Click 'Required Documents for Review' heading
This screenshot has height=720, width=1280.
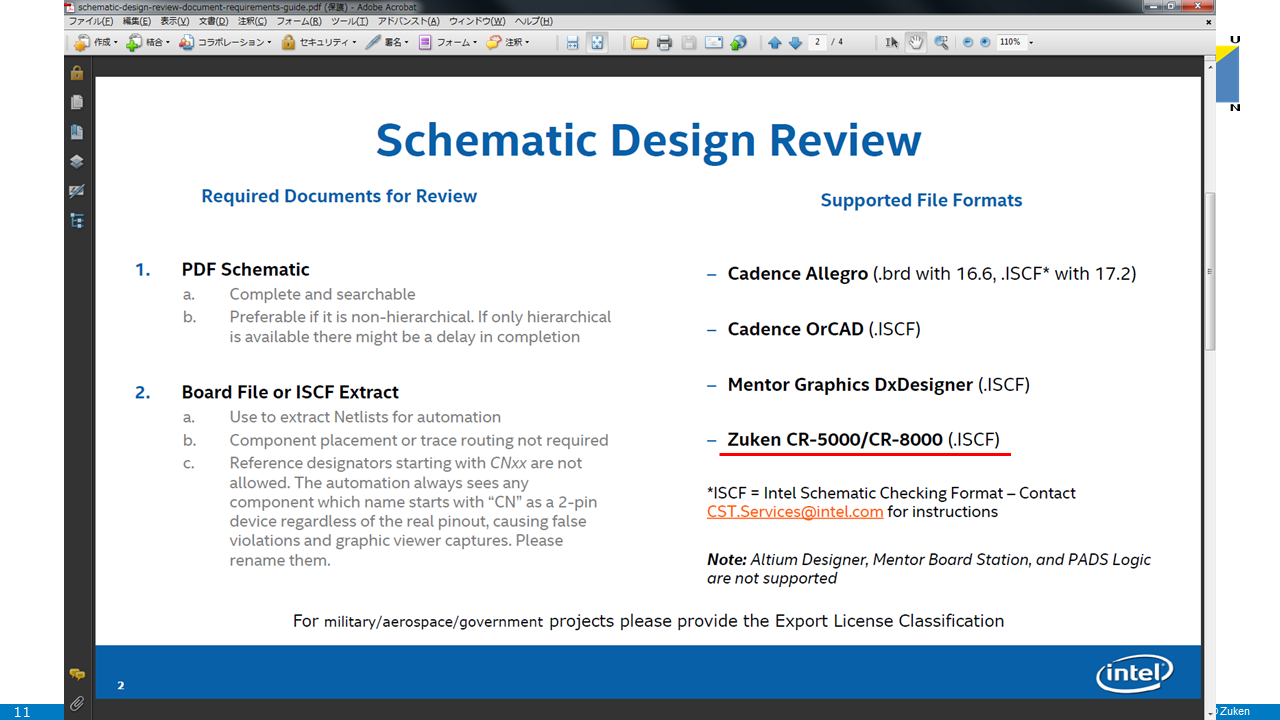[x=339, y=196]
